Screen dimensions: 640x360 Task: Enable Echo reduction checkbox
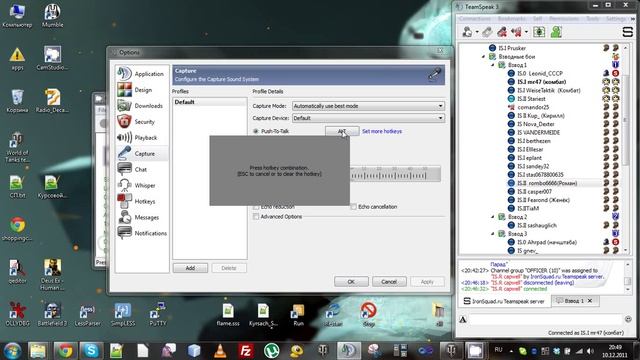(256, 207)
